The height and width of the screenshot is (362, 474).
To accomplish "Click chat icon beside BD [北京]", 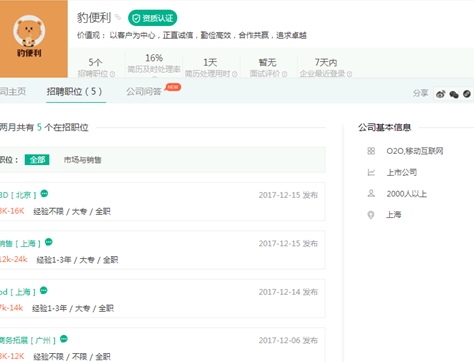I will tap(44, 193).
